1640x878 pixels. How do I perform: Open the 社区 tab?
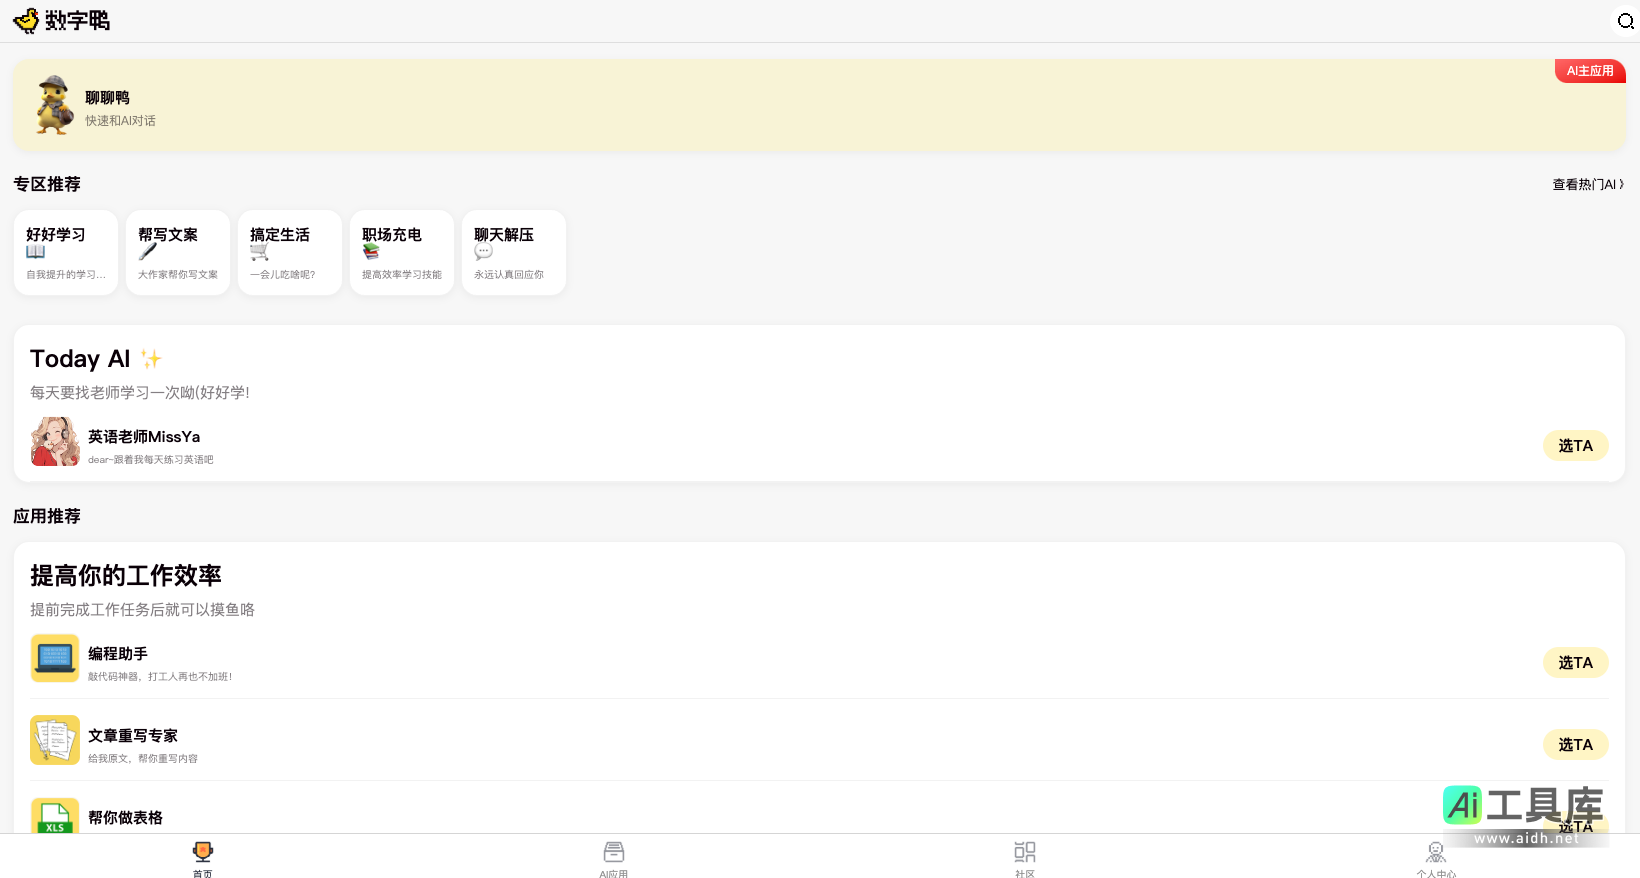(1025, 857)
